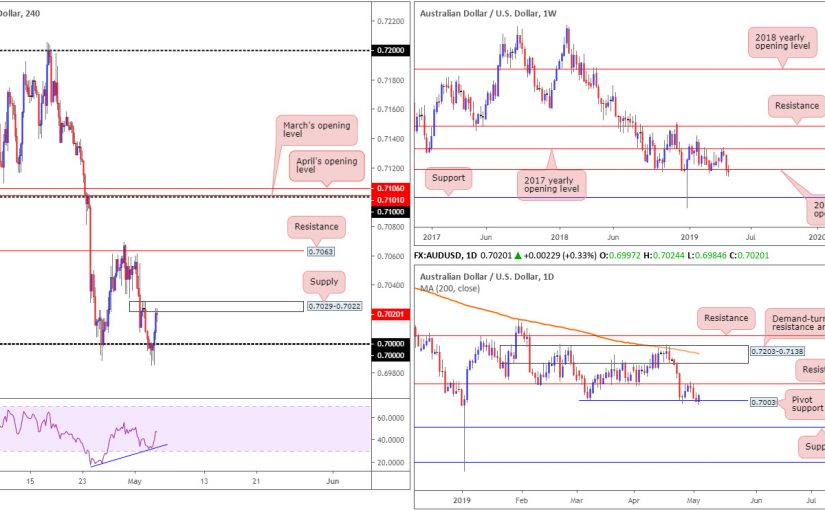Select the Supply callout on 4H chart
The width and height of the screenshot is (825, 510).
(322, 281)
